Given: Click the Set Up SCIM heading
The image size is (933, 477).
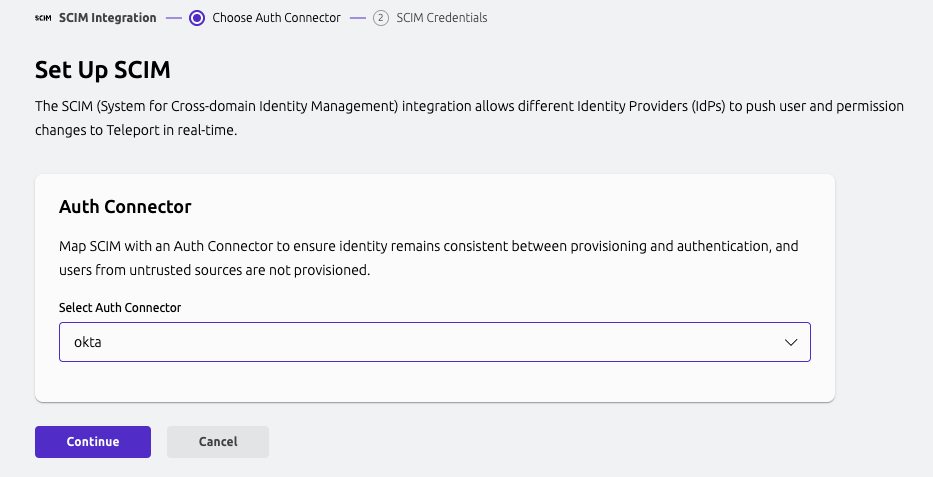Looking at the screenshot, I should 103,70.
